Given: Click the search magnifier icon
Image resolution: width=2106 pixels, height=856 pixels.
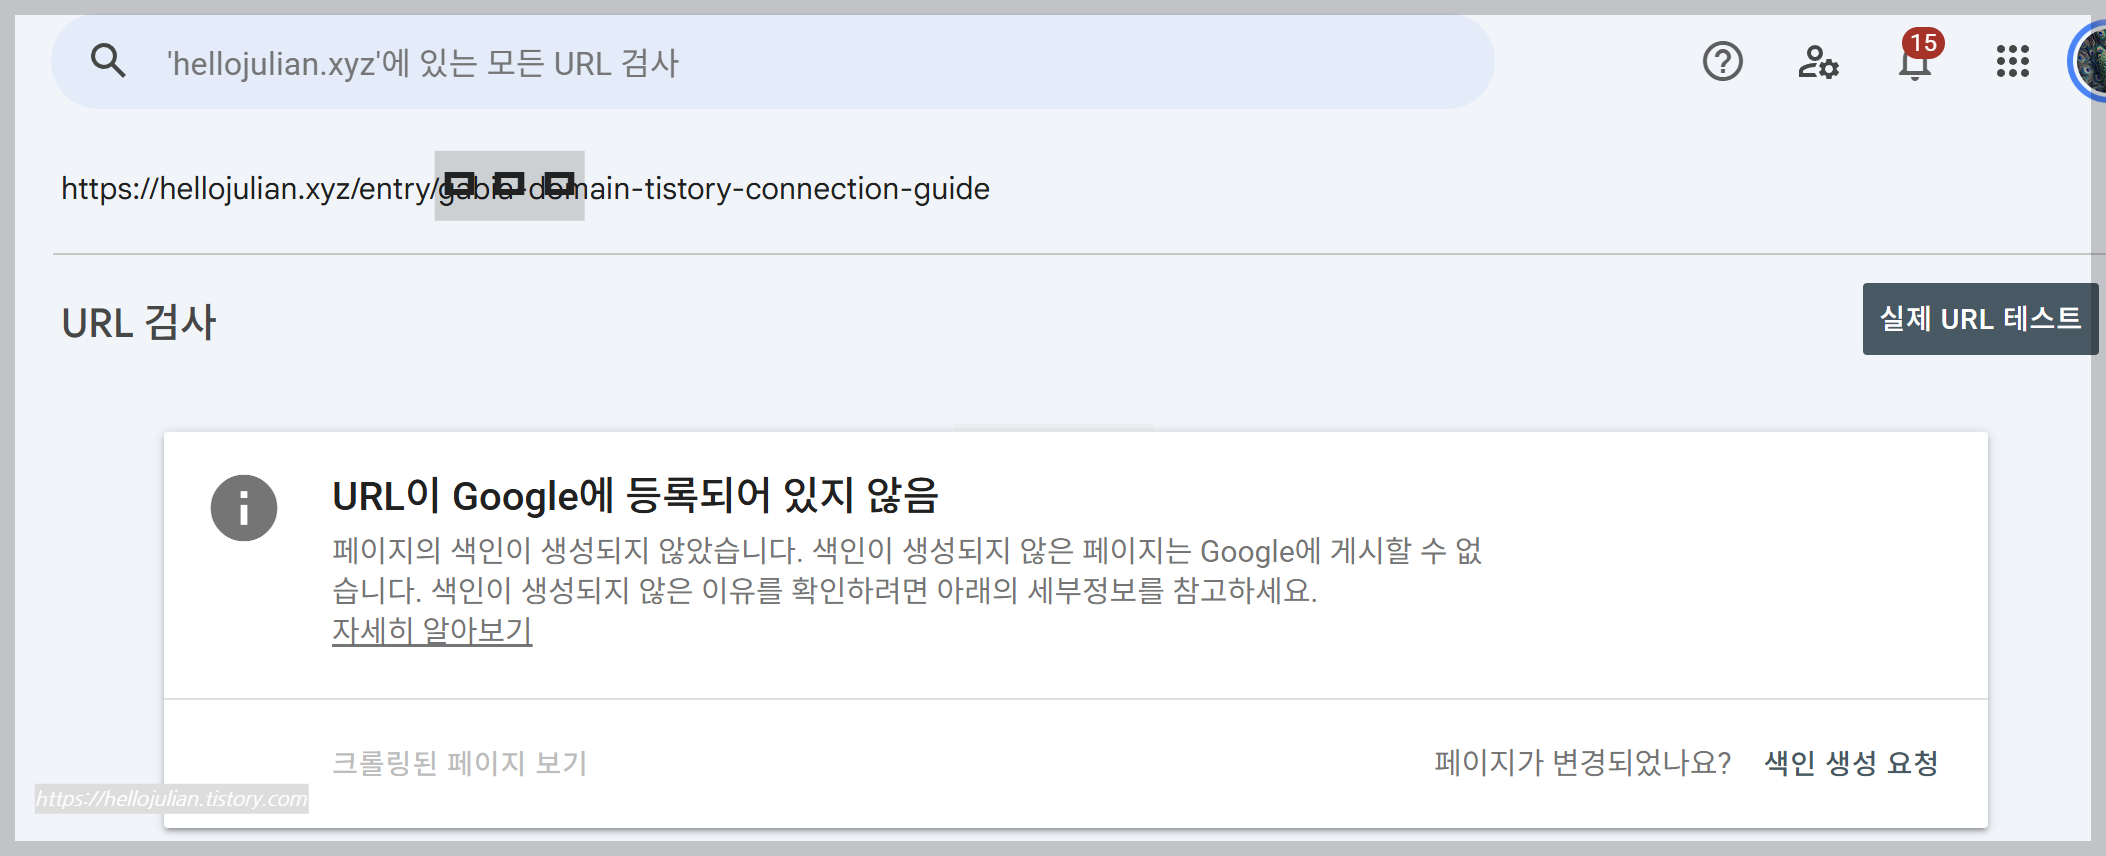Looking at the screenshot, I should [108, 62].
